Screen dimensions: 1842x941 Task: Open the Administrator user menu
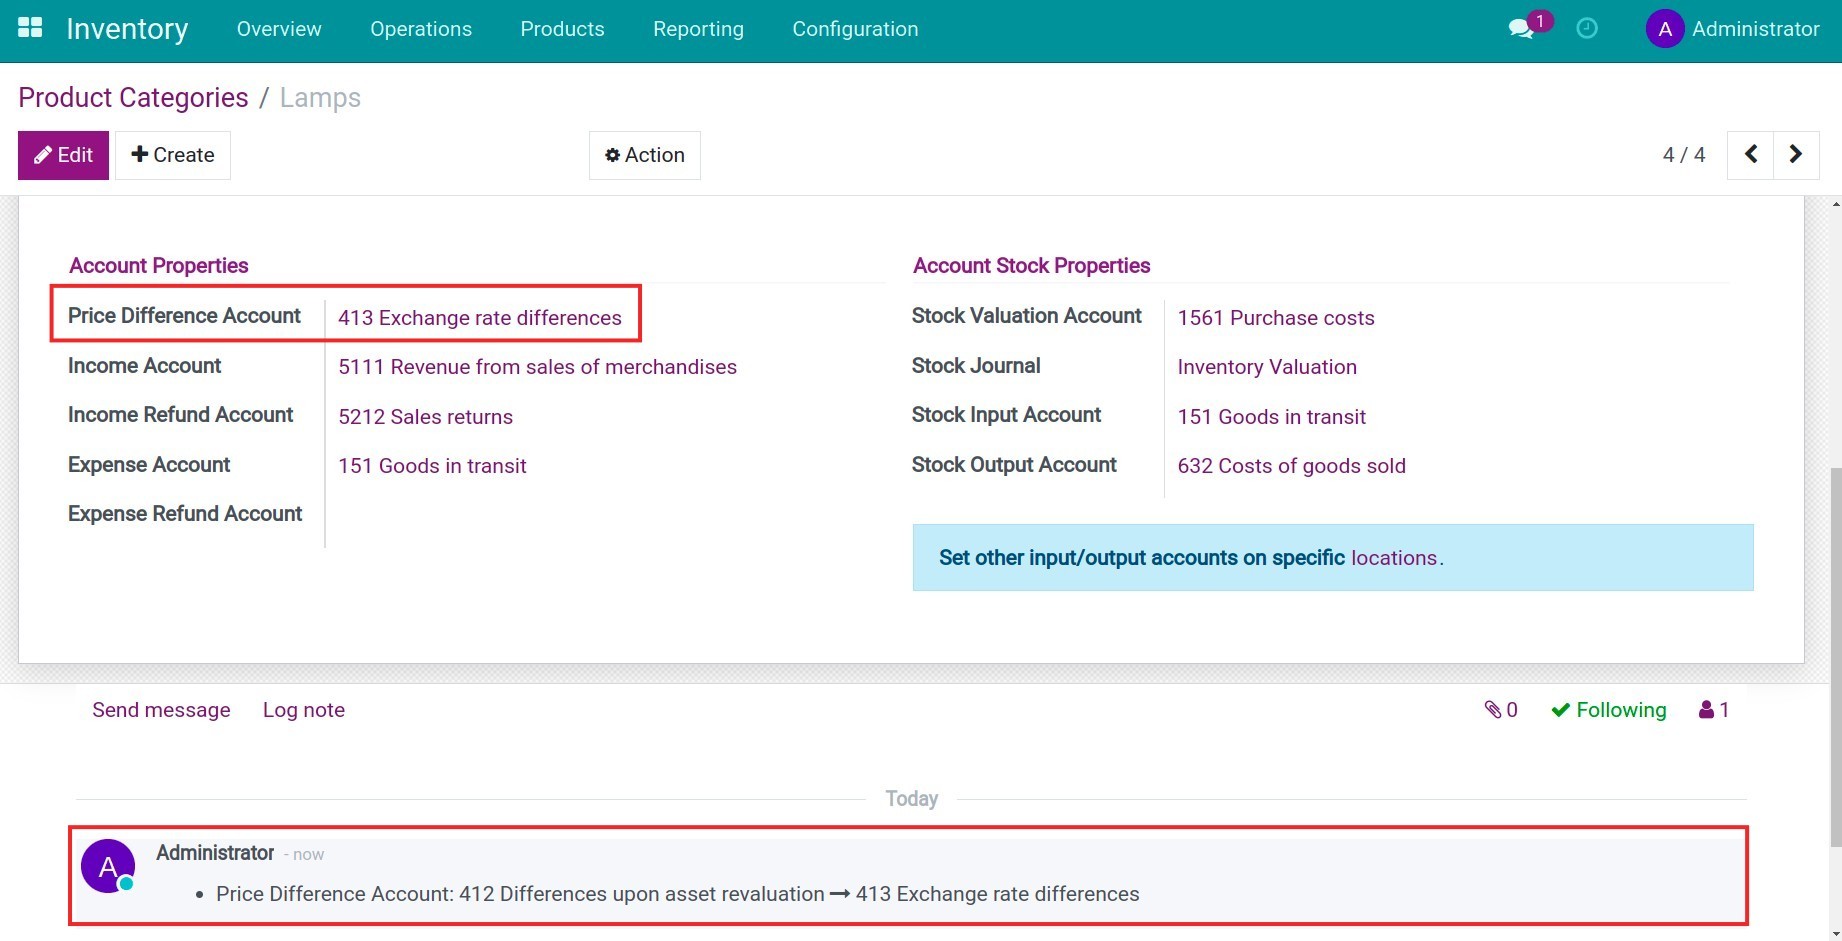coord(1756,28)
